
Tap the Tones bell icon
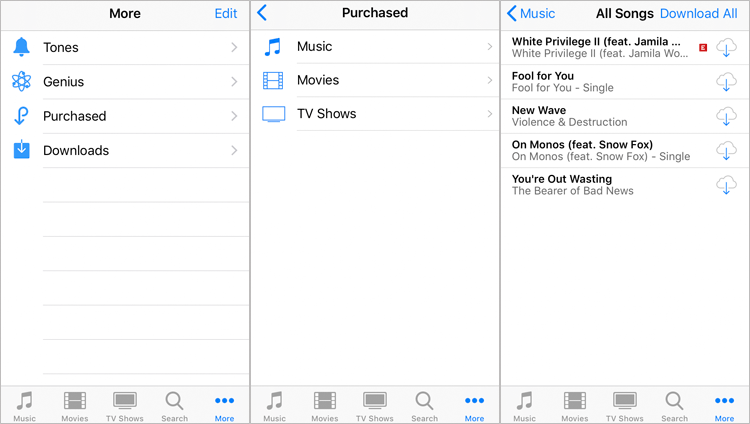click(22, 47)
